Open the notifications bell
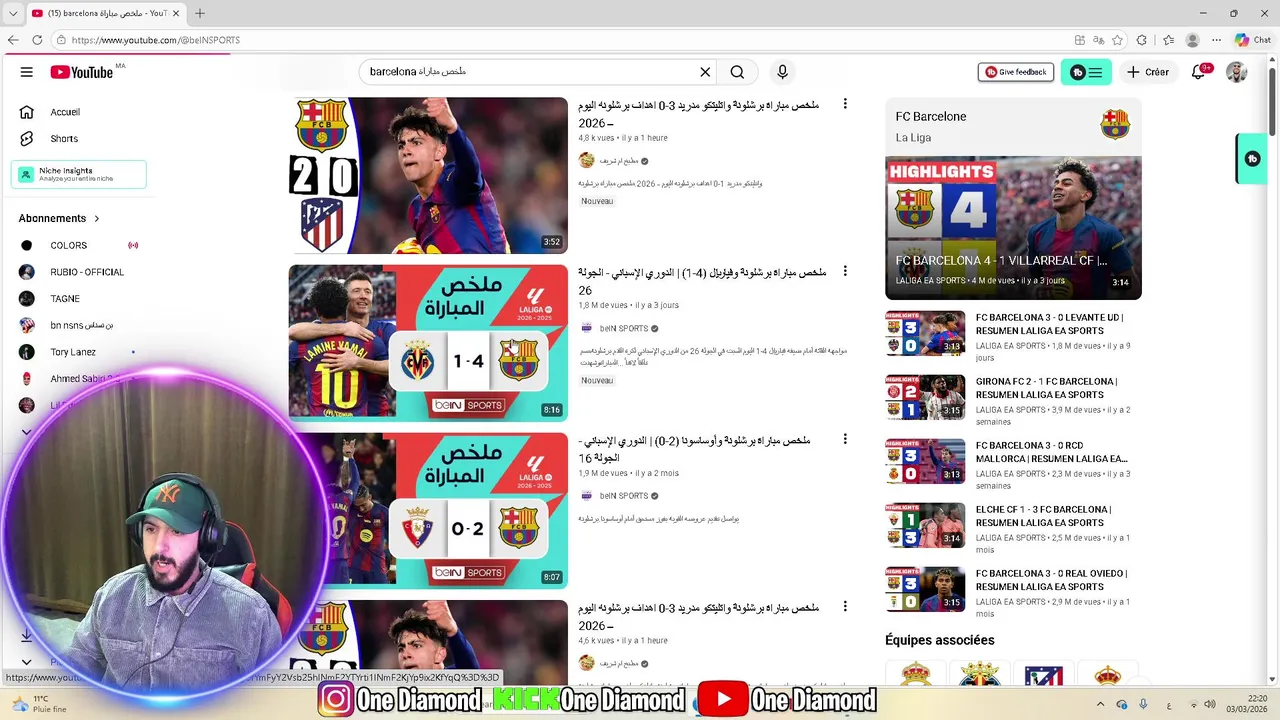1280x720 pixels. click(1199, 72)
